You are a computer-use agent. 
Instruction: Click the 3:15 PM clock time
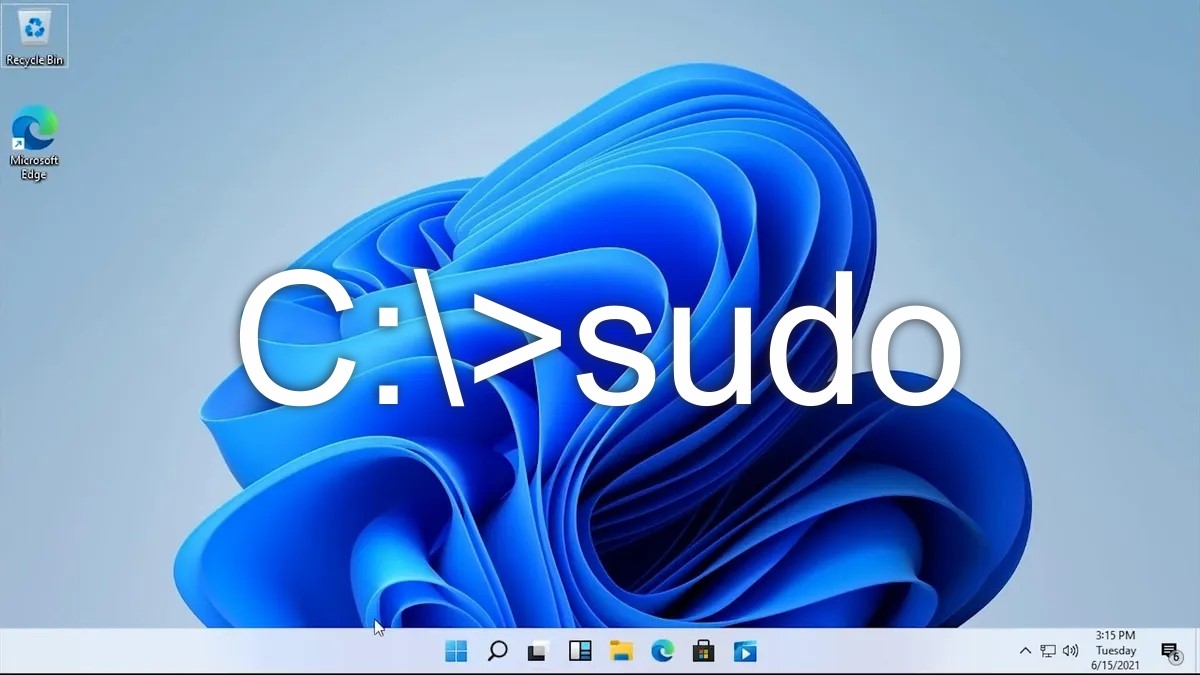tap(1115, 635)
